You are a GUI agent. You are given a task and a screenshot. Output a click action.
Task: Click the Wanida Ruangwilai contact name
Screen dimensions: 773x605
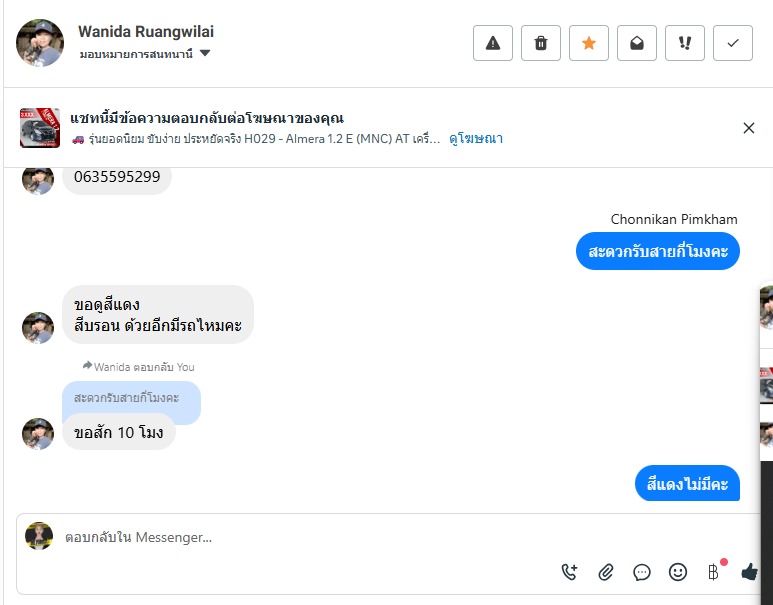146,32
